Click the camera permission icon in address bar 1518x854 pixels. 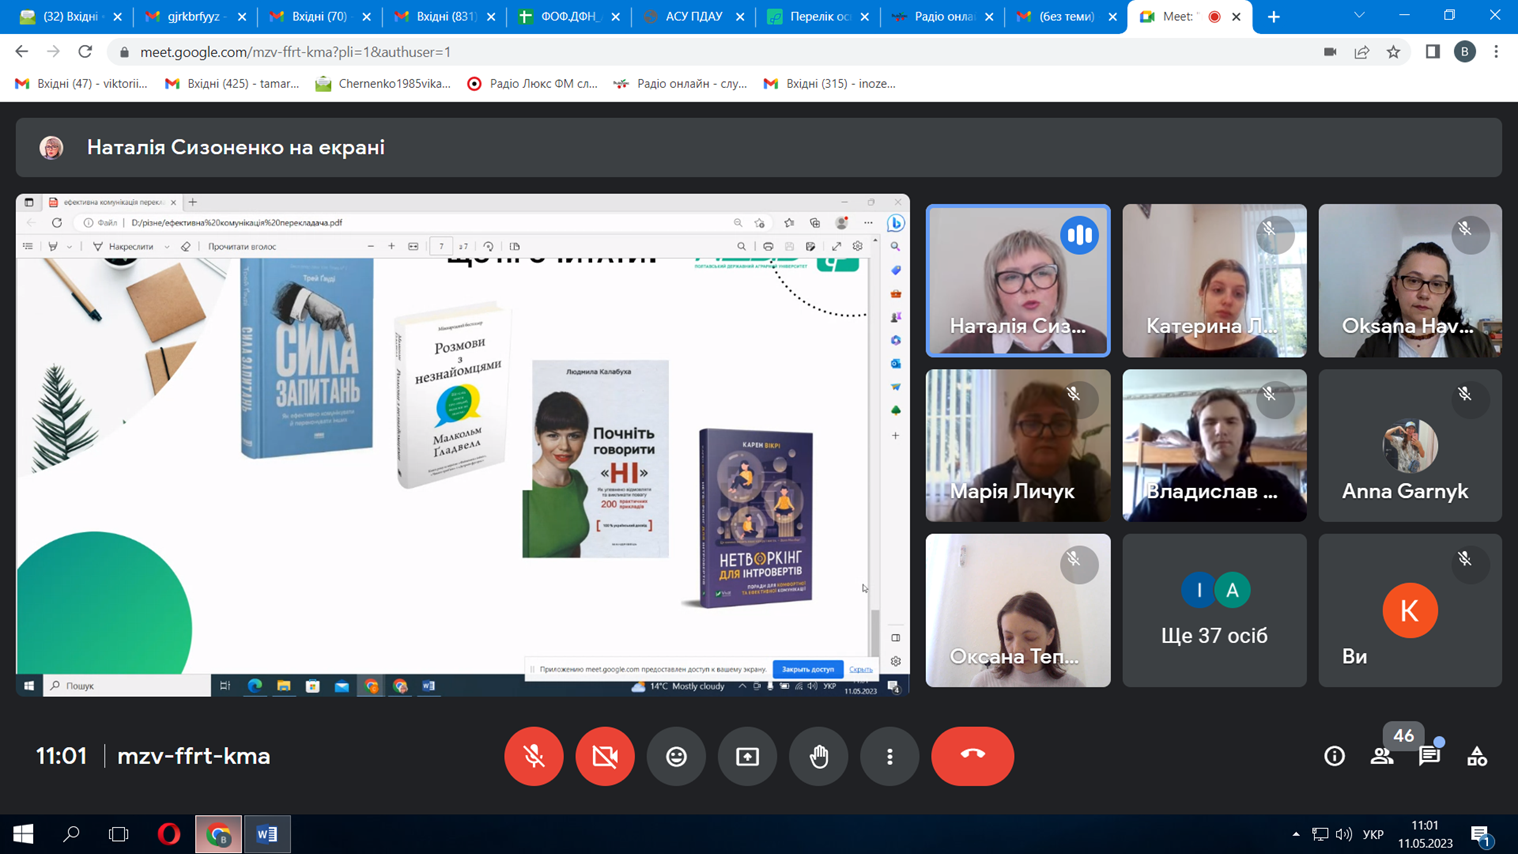[x=1330, y=52]
